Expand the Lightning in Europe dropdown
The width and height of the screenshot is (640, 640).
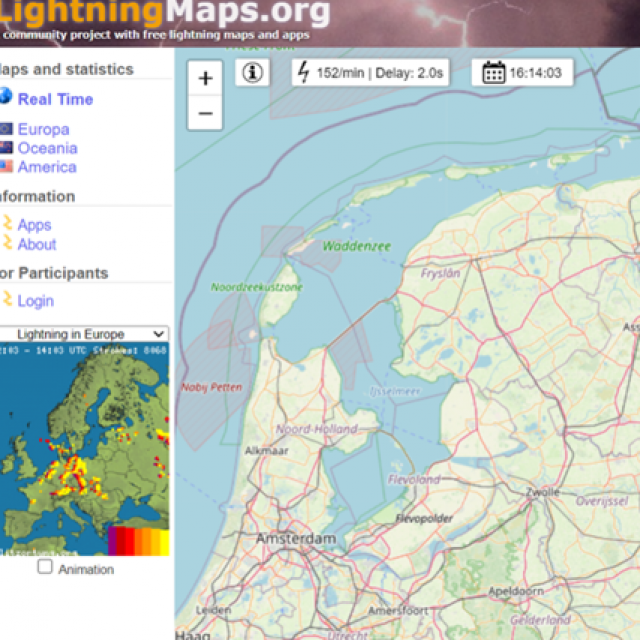coord(84,334)
